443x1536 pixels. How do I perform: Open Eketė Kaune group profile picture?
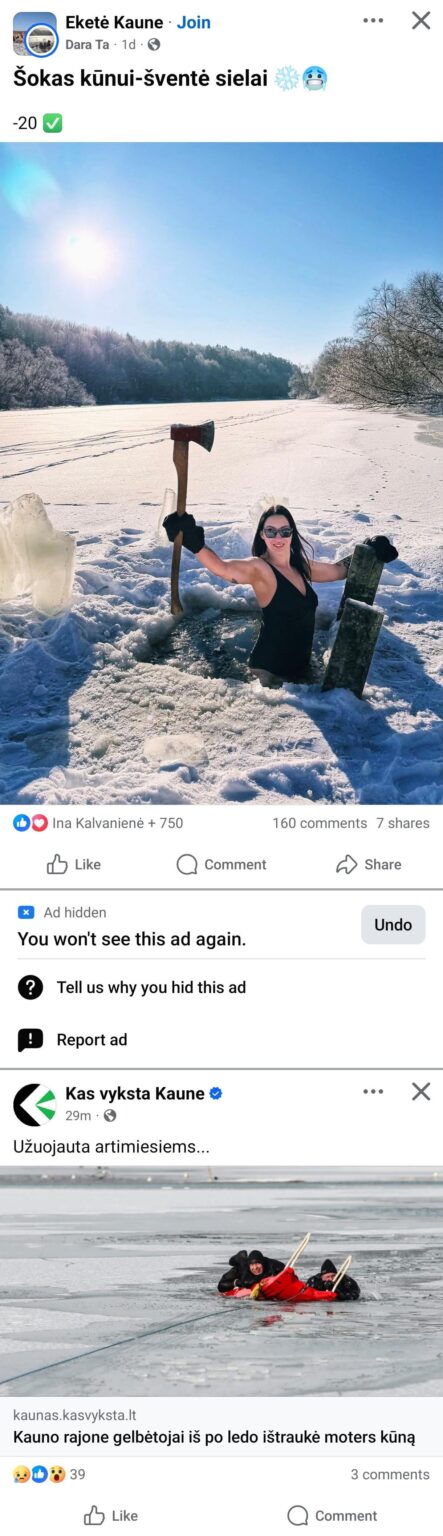click(x=35, y=34)
